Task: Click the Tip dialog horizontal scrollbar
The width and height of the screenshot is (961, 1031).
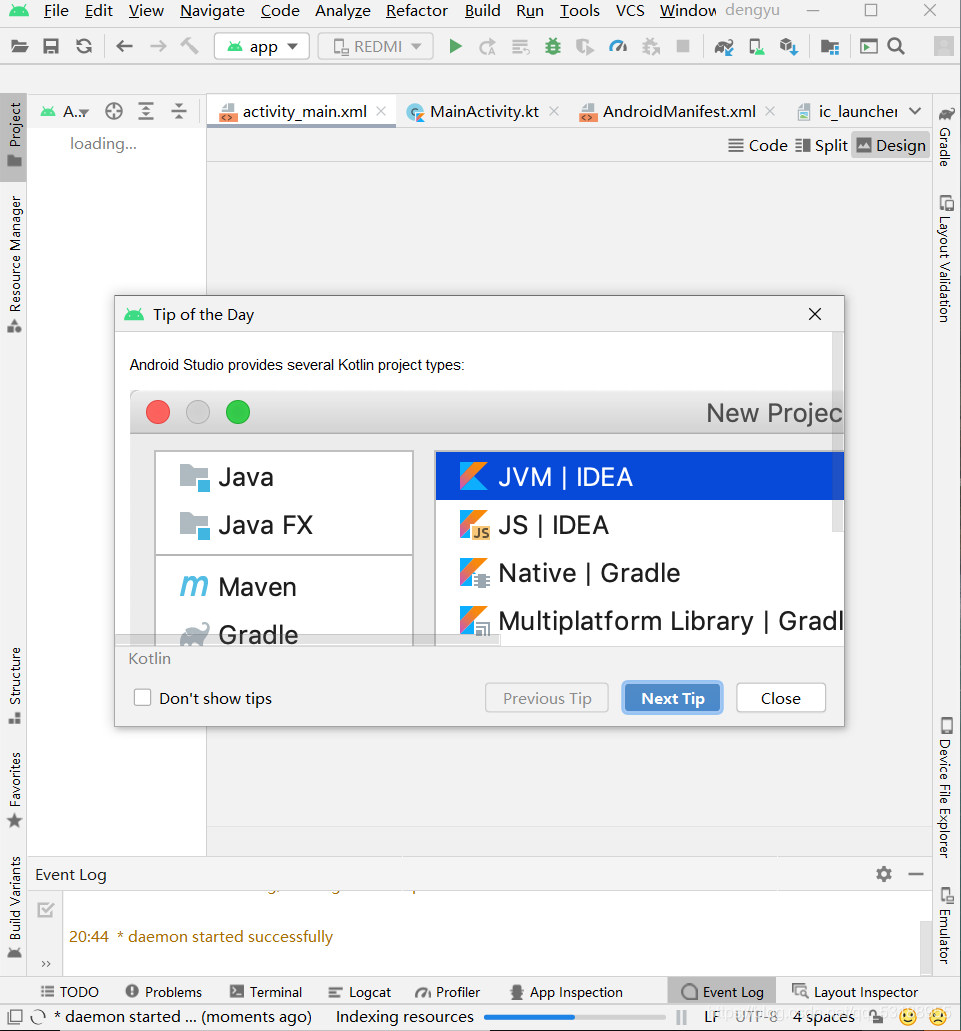Action: (x=307, y=640)
